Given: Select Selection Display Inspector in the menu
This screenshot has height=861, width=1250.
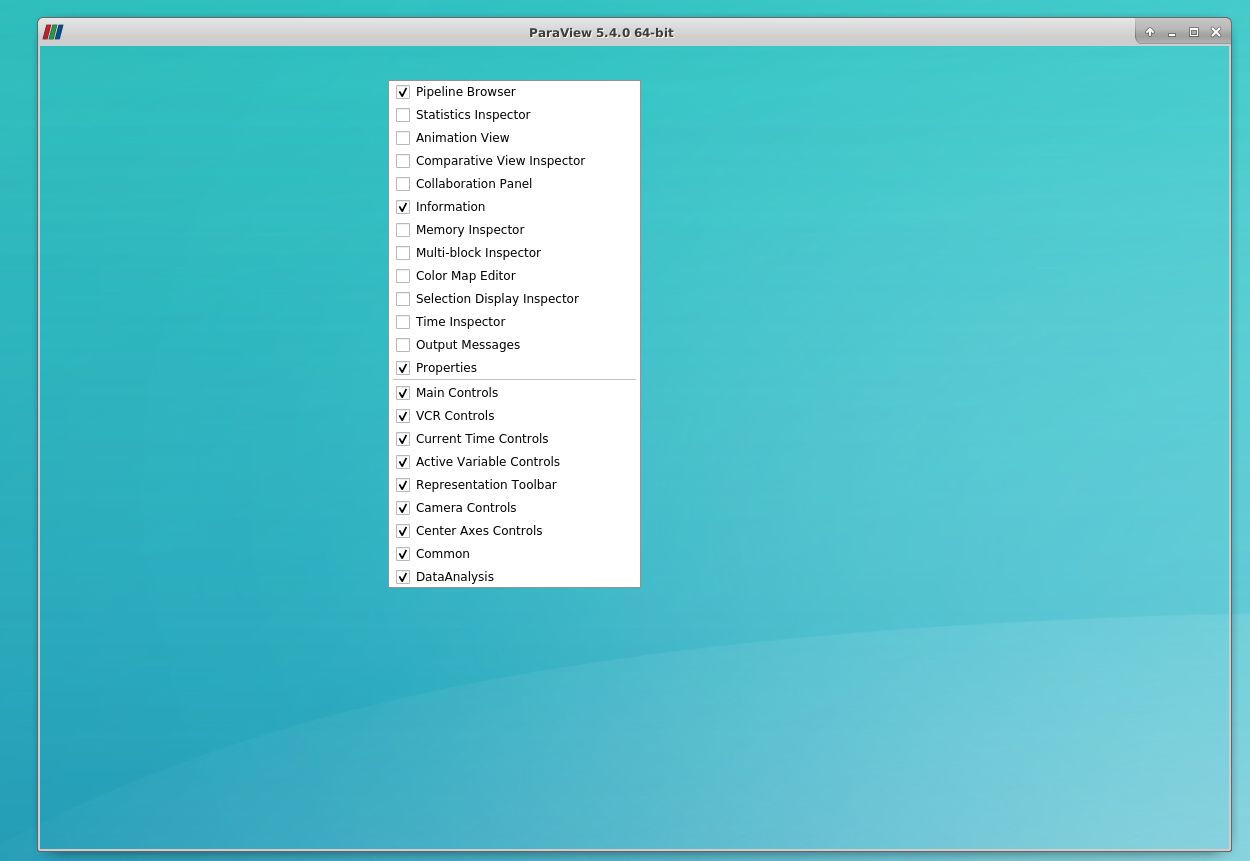Looking at the screenshot, I should click(514, 299).
